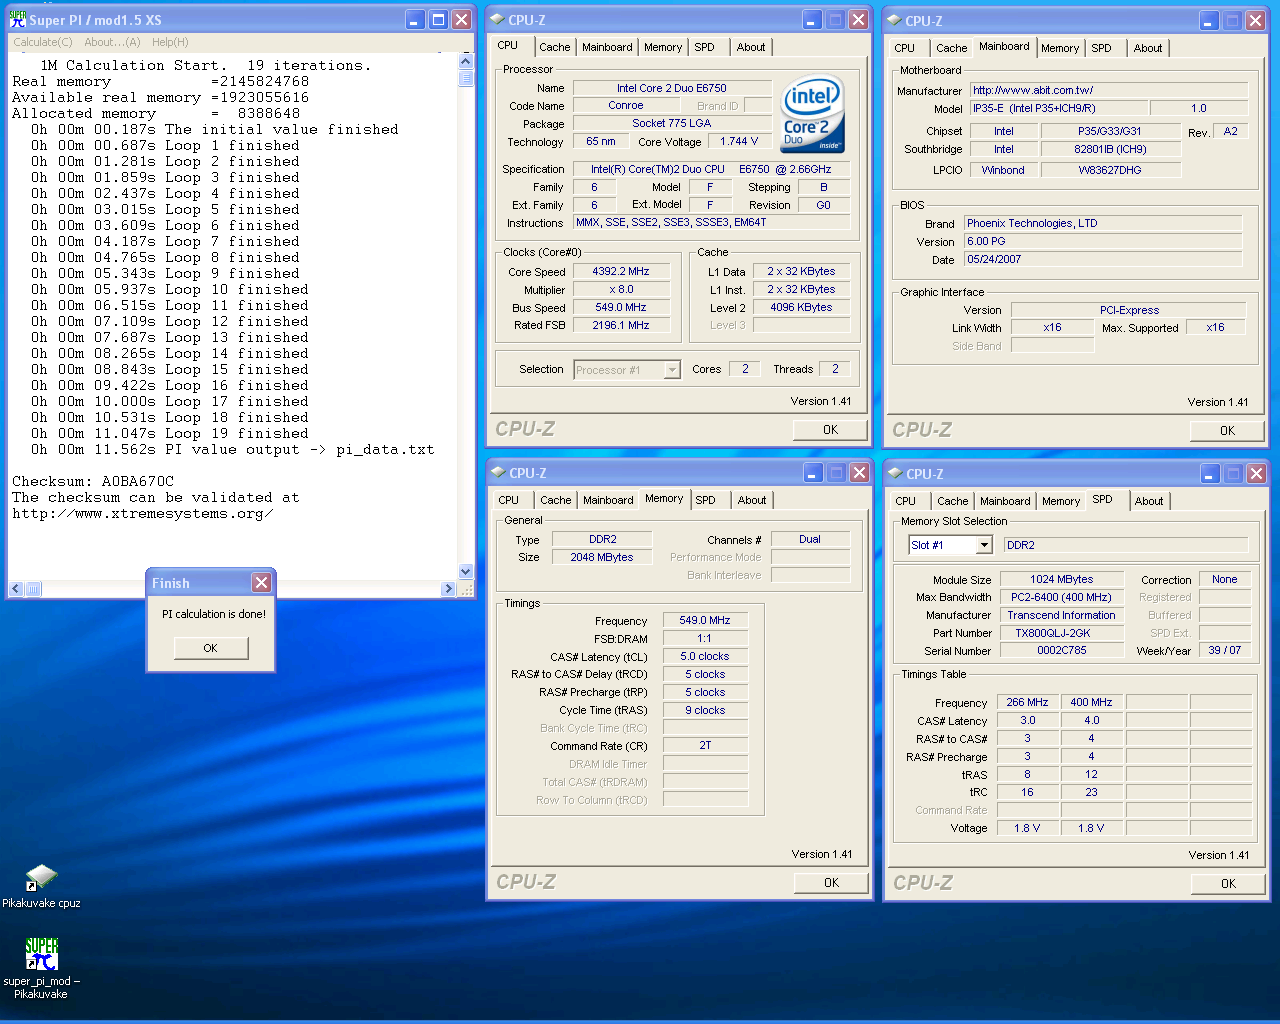Click the Serial Number 0002C785 field
Viewport: 1280px width, 1024px height.
(1061, 650)
